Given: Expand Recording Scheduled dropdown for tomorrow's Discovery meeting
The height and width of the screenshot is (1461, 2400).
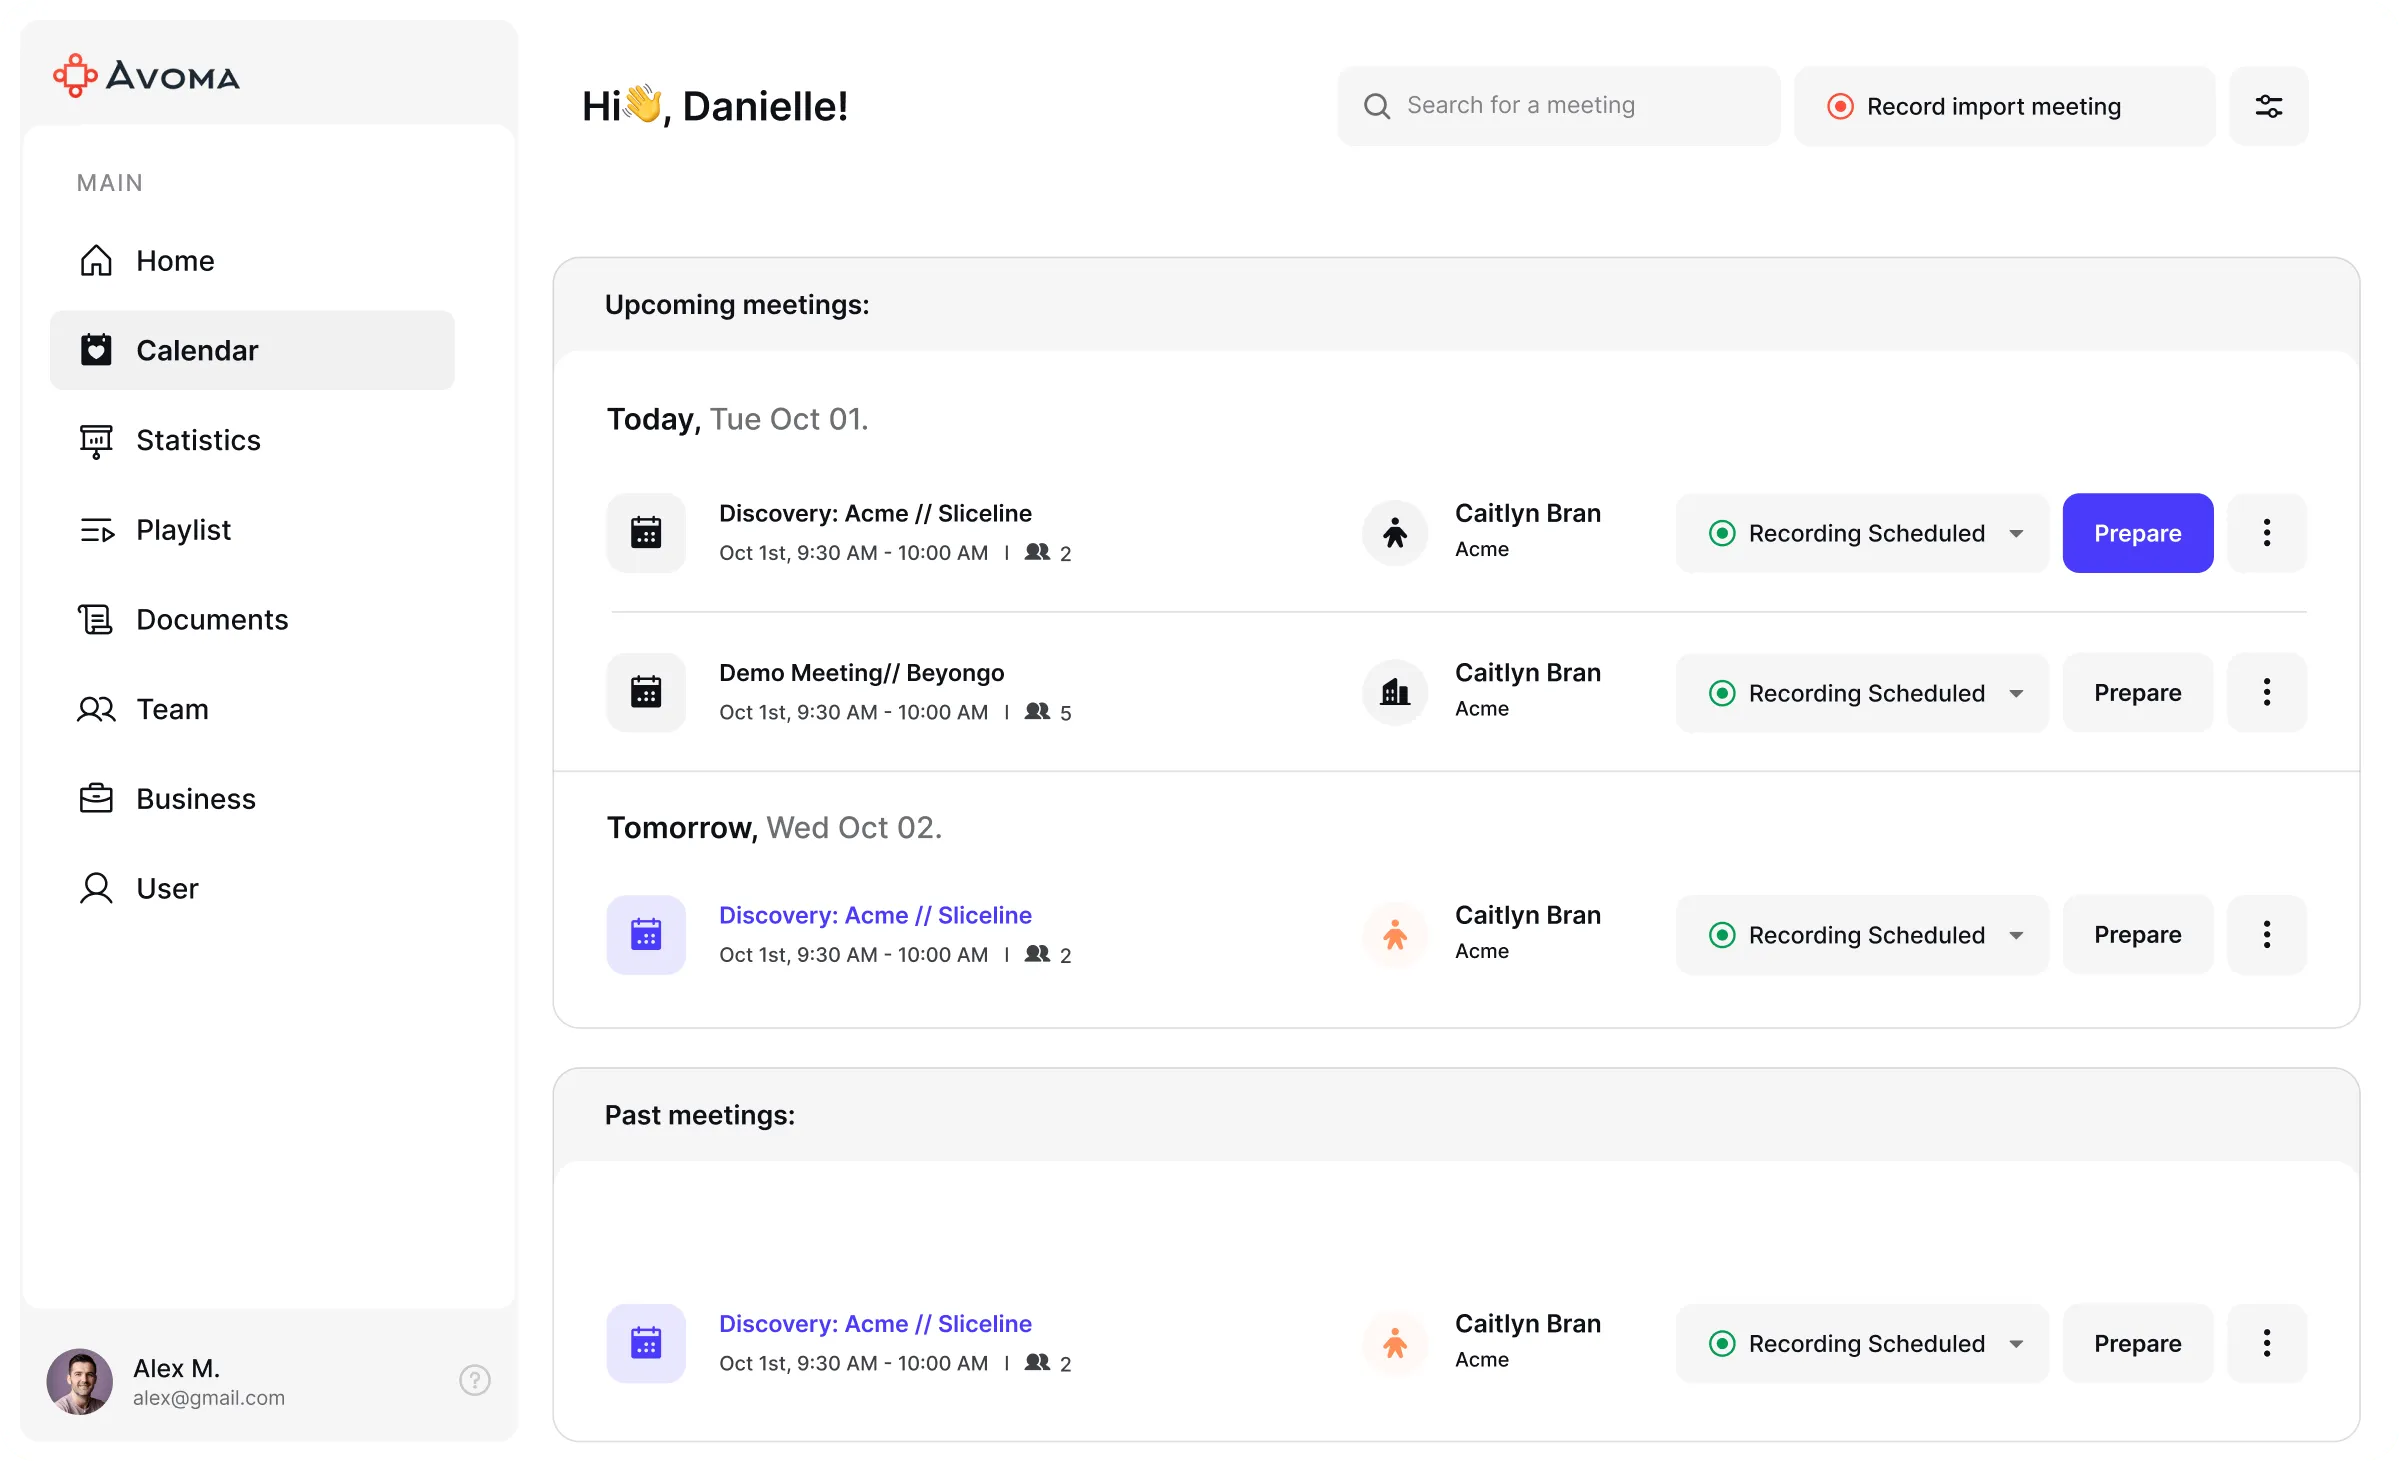Looking at the screenshot, I should tap(2018, 935).
